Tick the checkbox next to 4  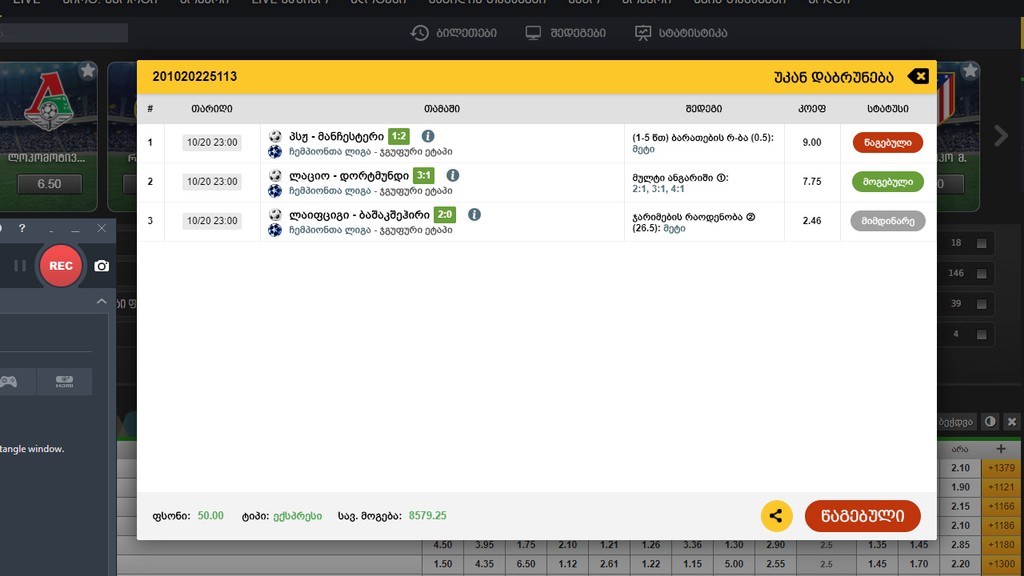click(982, 334)
